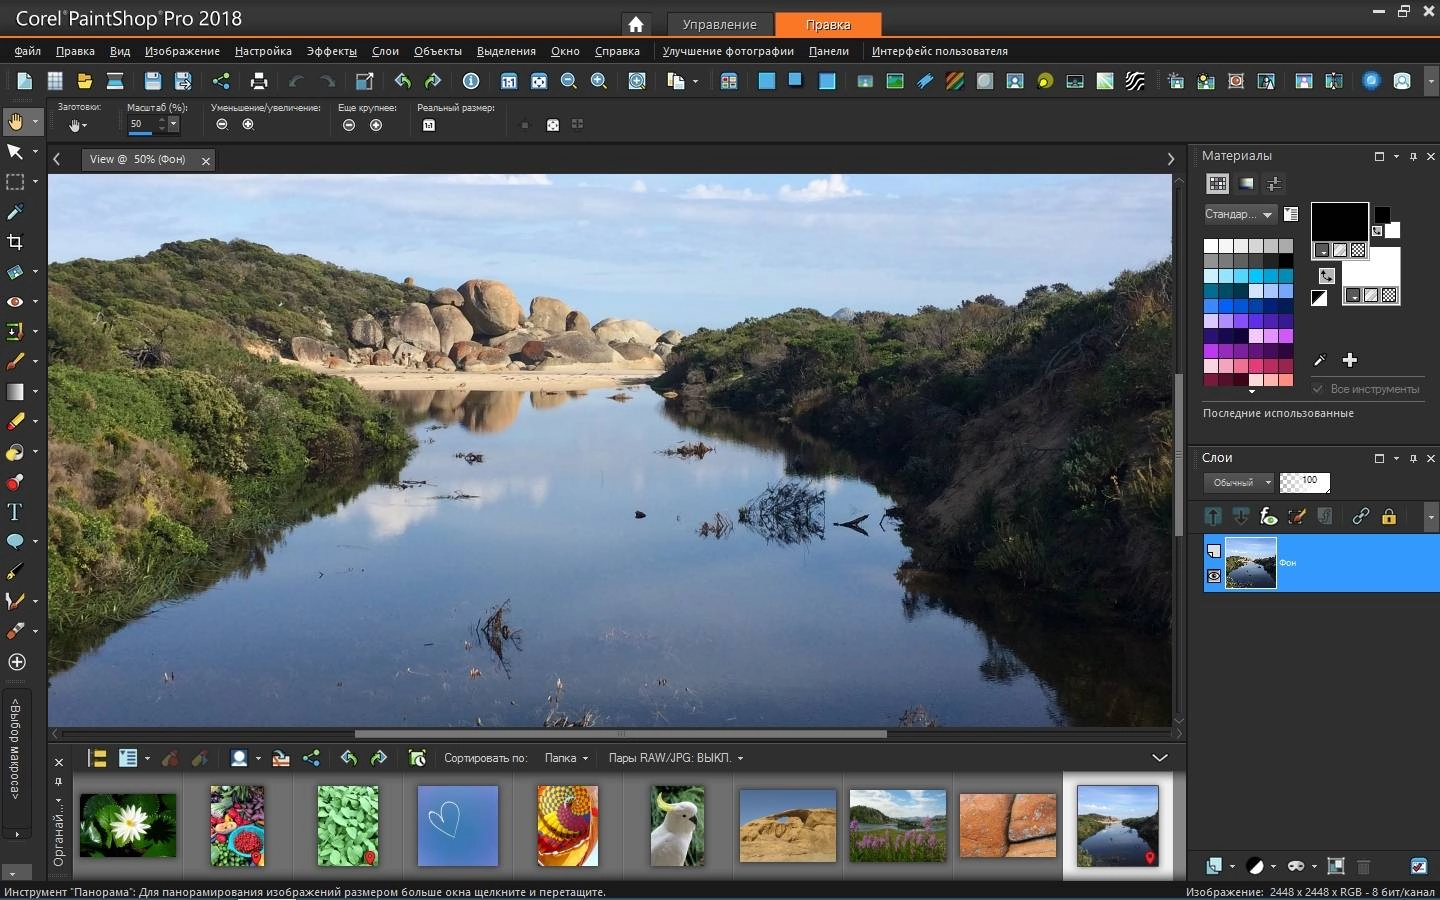Select the Text tool

coord(15,512)
